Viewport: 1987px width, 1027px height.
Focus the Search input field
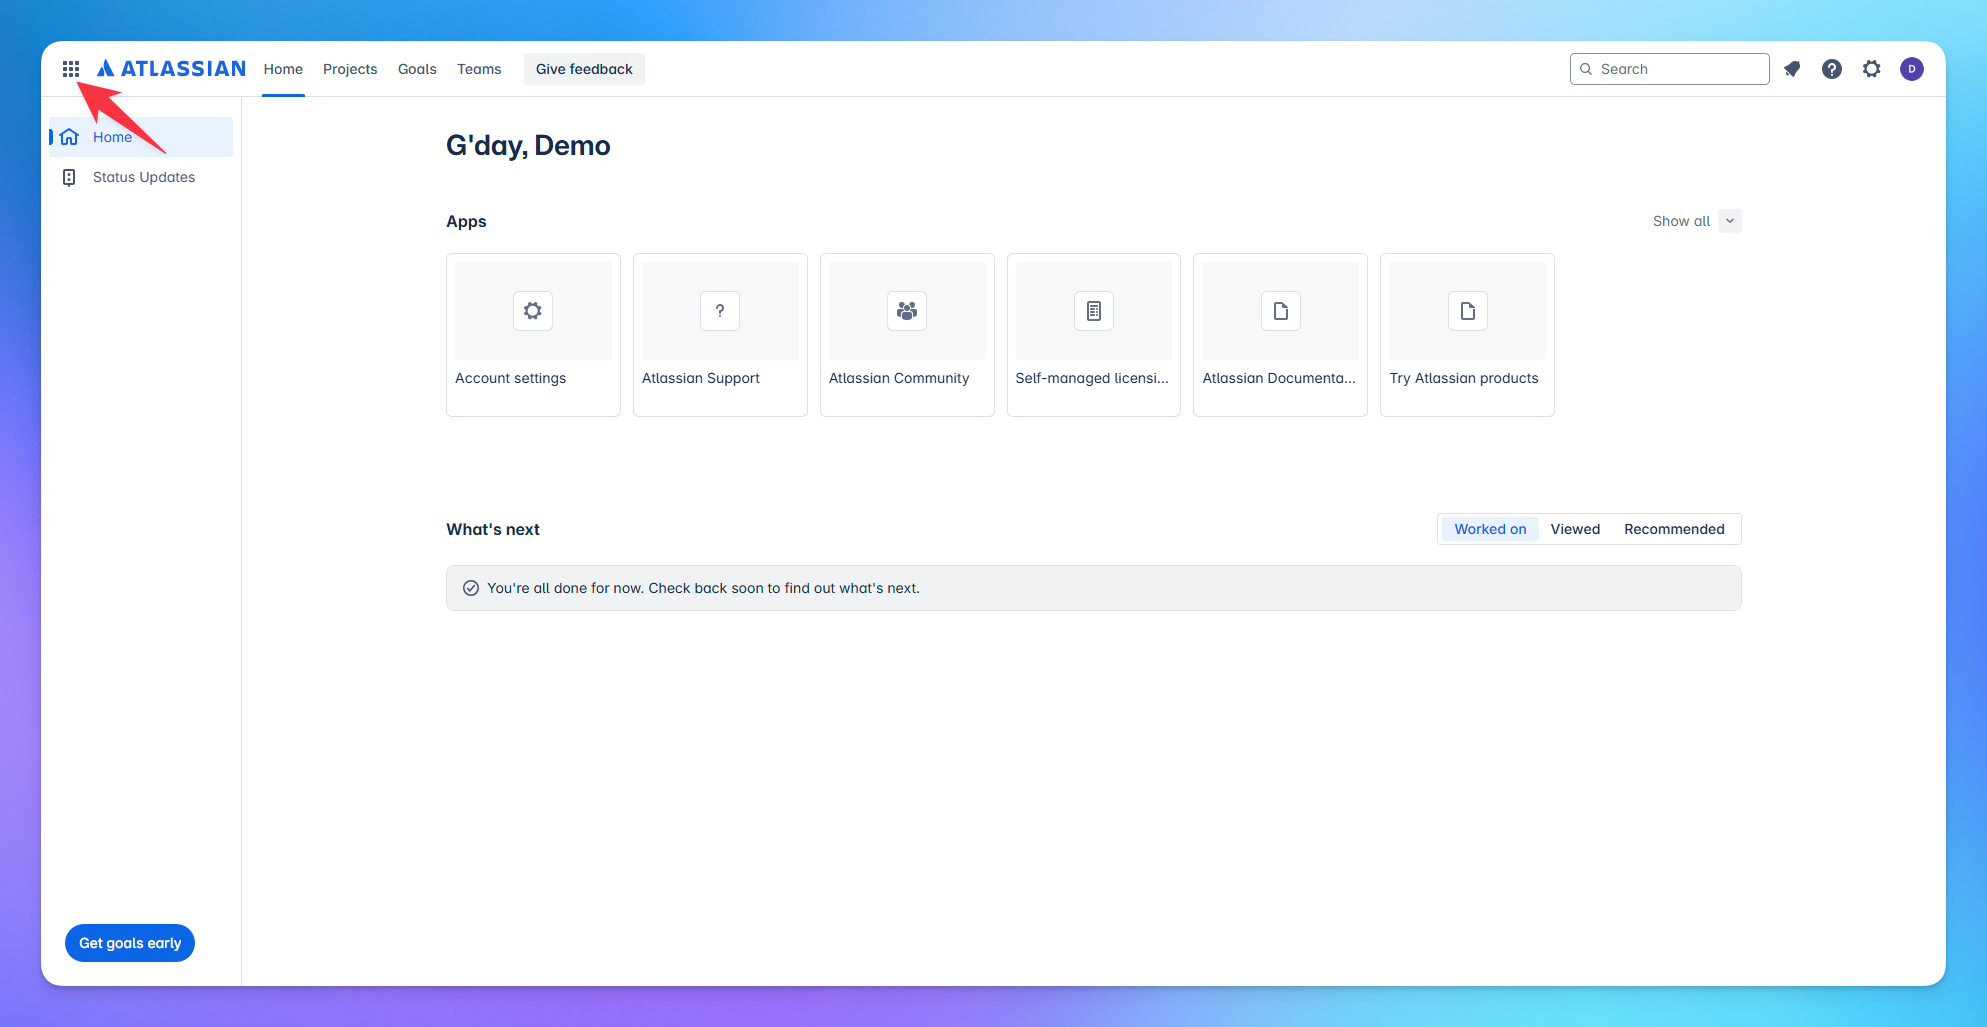tap(1670, 69)
